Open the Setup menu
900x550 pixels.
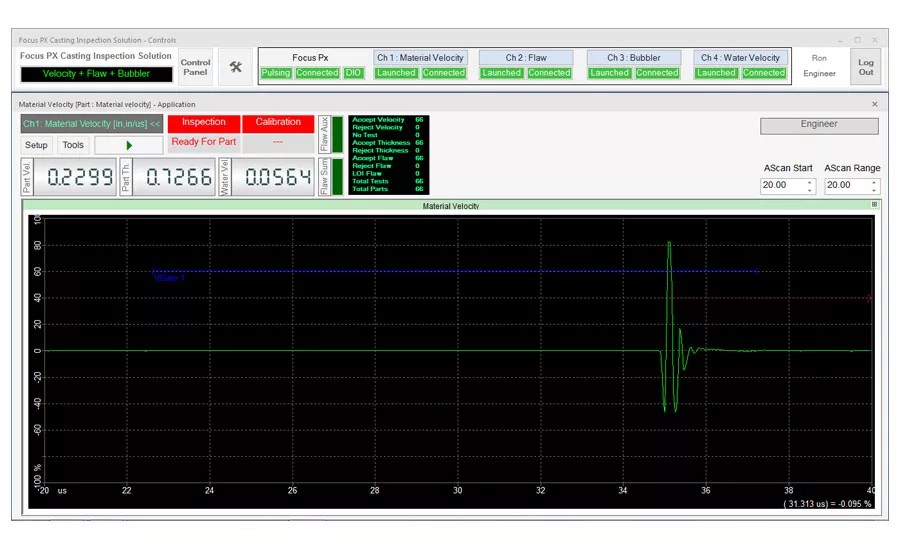36,145
